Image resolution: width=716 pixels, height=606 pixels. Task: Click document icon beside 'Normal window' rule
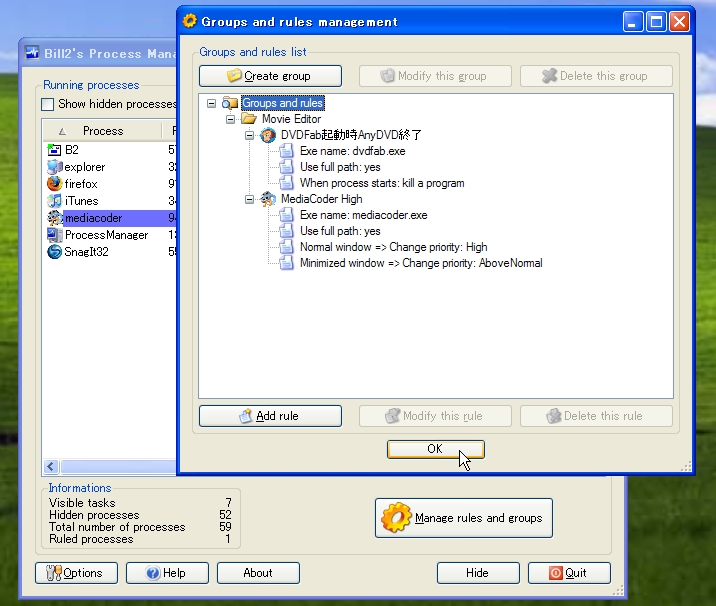pos(286,247)
